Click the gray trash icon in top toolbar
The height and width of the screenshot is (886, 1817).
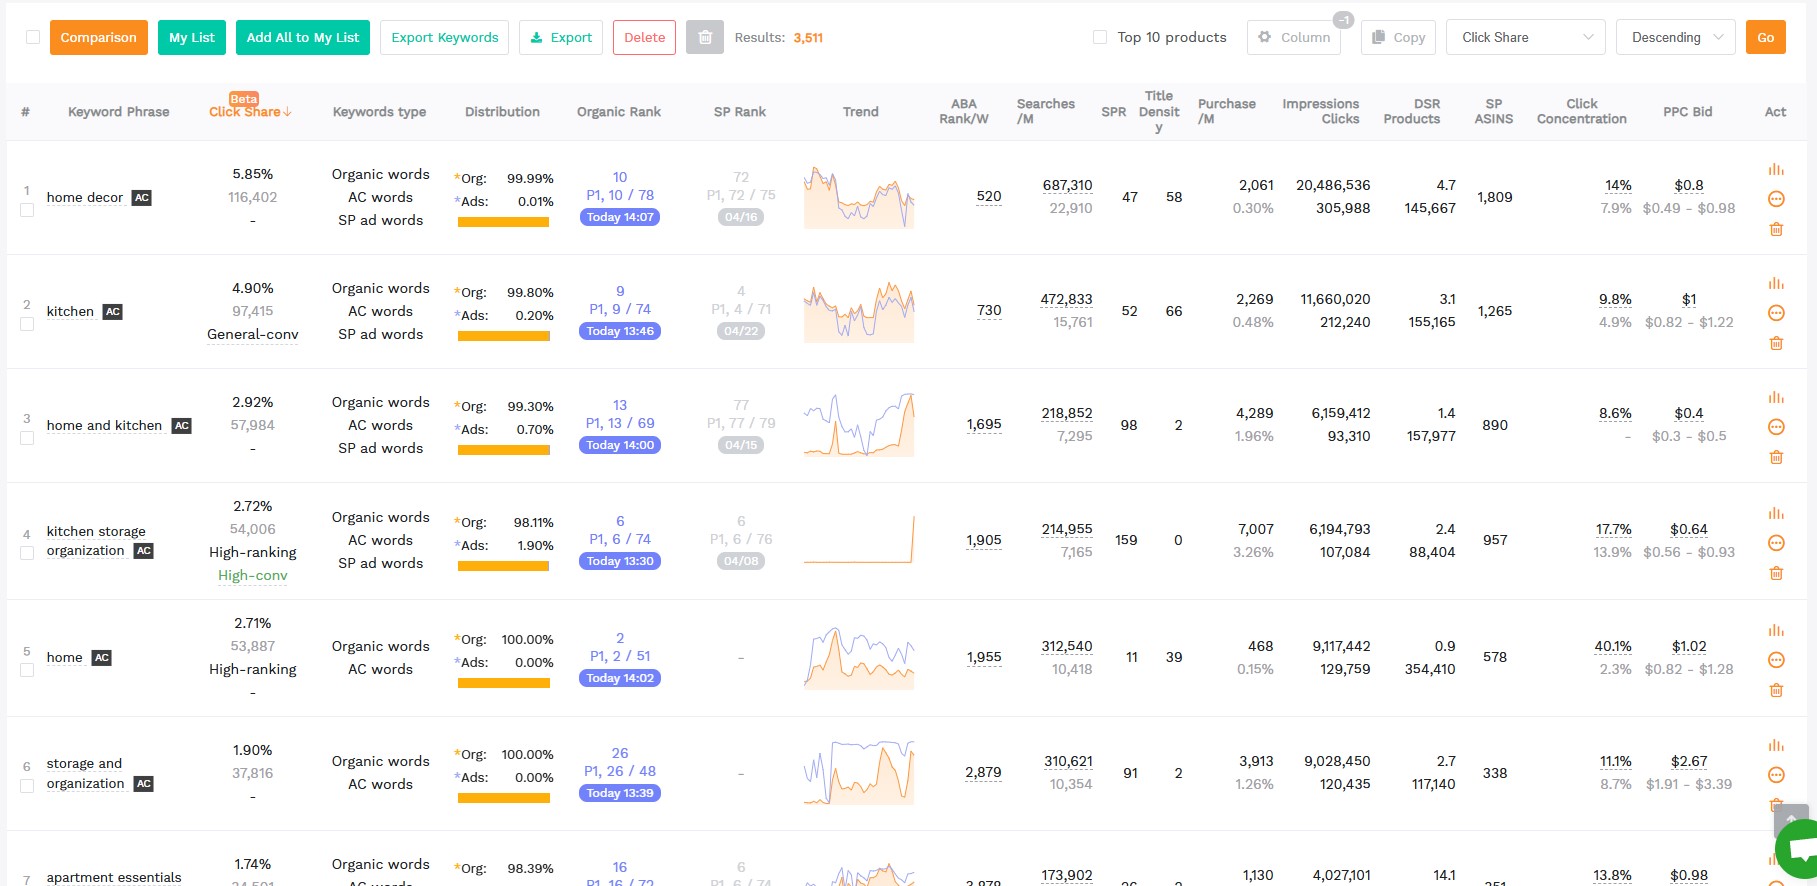[705, 37]
